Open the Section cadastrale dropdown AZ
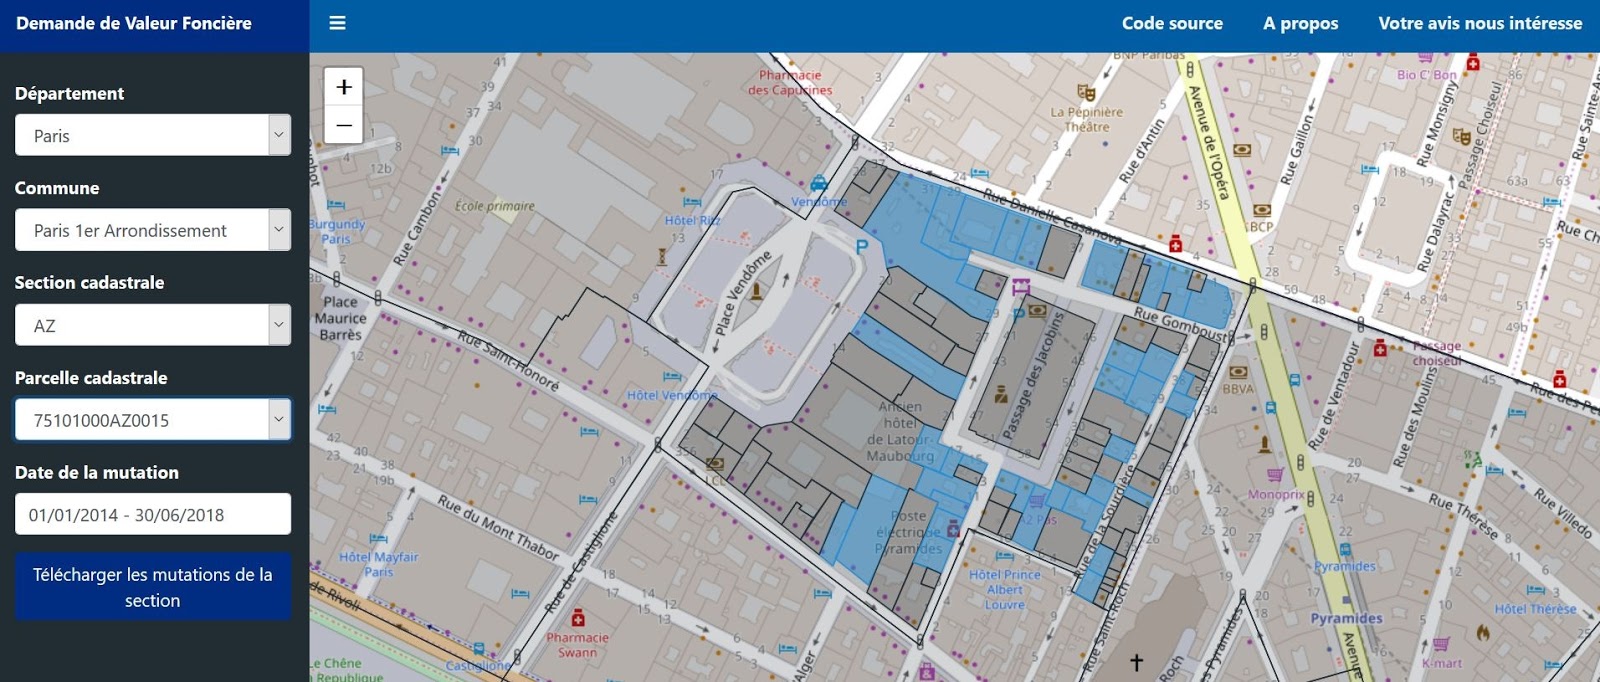The width and height of the screenshot is (1600, 682). tap(153, 325)
